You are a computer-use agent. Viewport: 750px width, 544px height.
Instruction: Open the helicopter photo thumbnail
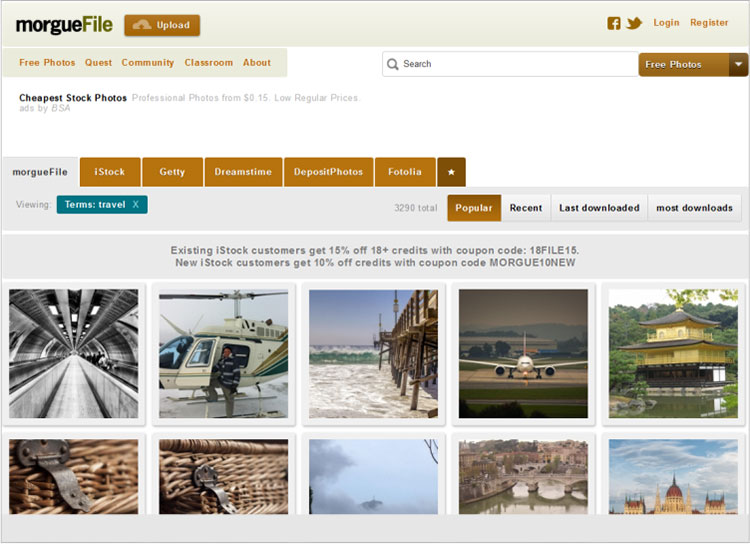[x=223, y=353]
